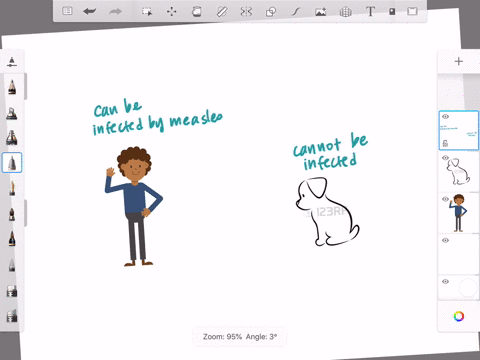Hide the waving boy layer
The width and height of the screenshot is (480, 360).
click(445, 199)
